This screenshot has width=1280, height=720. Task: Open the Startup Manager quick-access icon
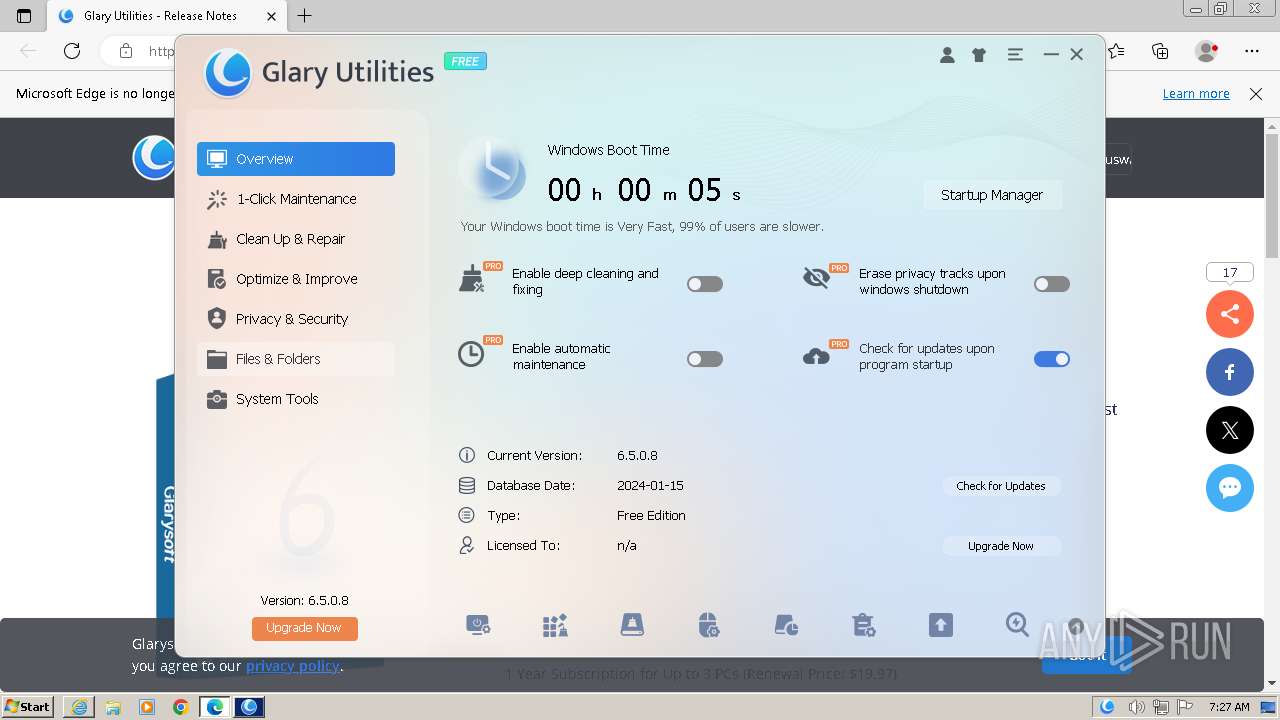478,626
